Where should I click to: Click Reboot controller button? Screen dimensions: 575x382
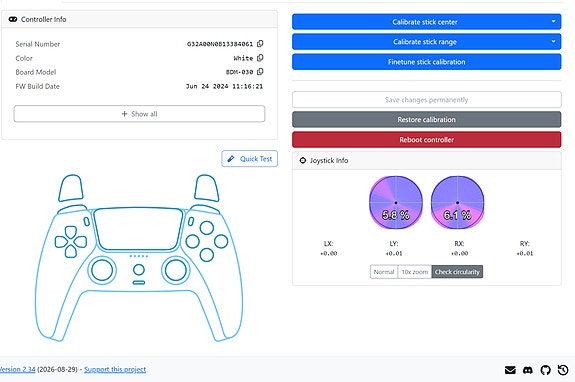coord(426,139)
